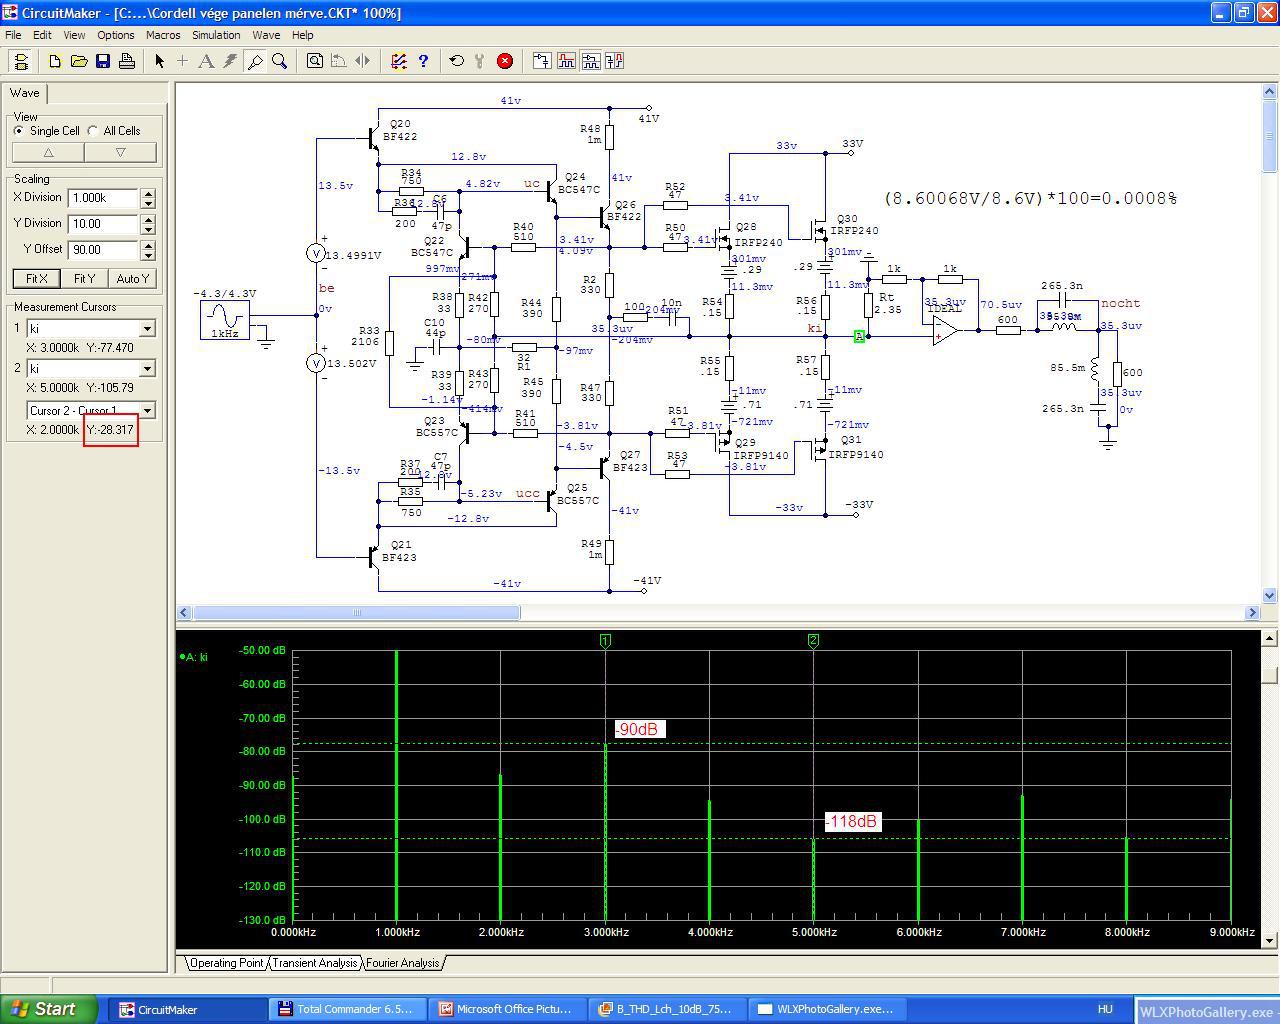This screenshot has width=1280, height=1024.
Task: Open the Measurement Cursor 2 dropdown
Action: tap(147, 369)
